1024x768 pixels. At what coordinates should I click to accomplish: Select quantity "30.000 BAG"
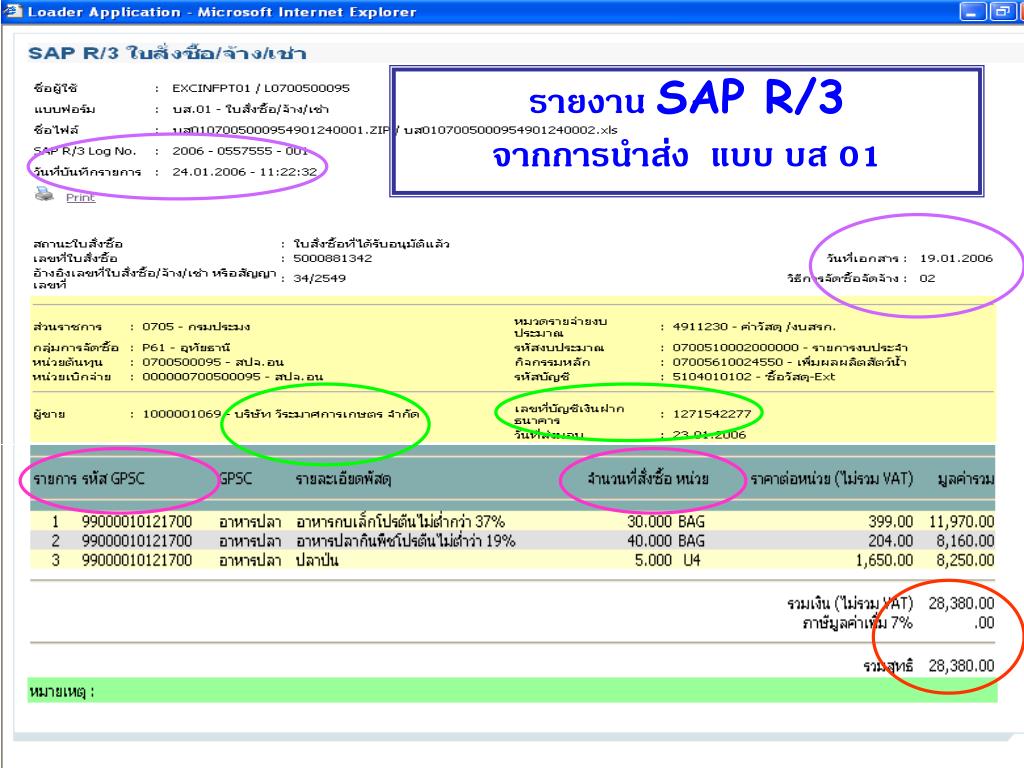tap(665, 522)
